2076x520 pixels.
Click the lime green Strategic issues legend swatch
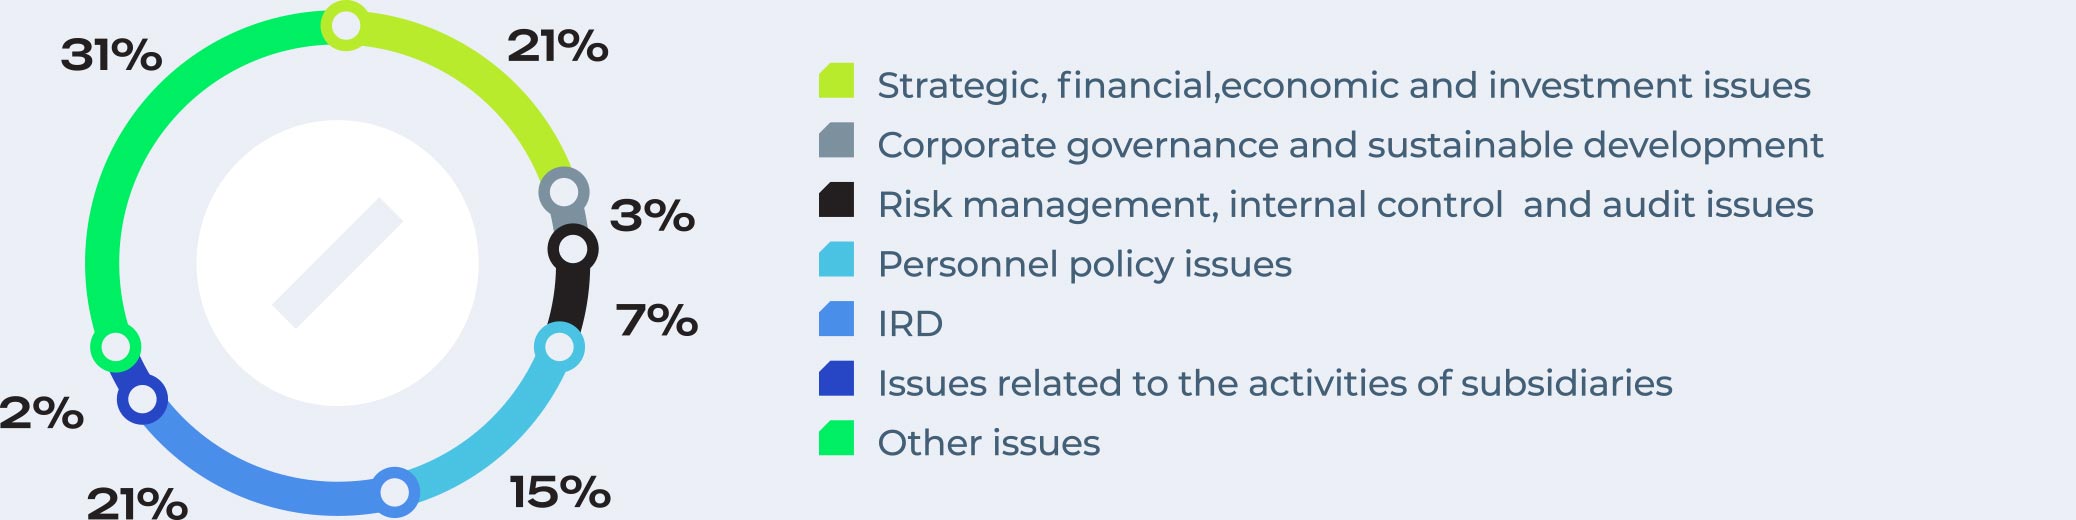[x=836, y=80]
